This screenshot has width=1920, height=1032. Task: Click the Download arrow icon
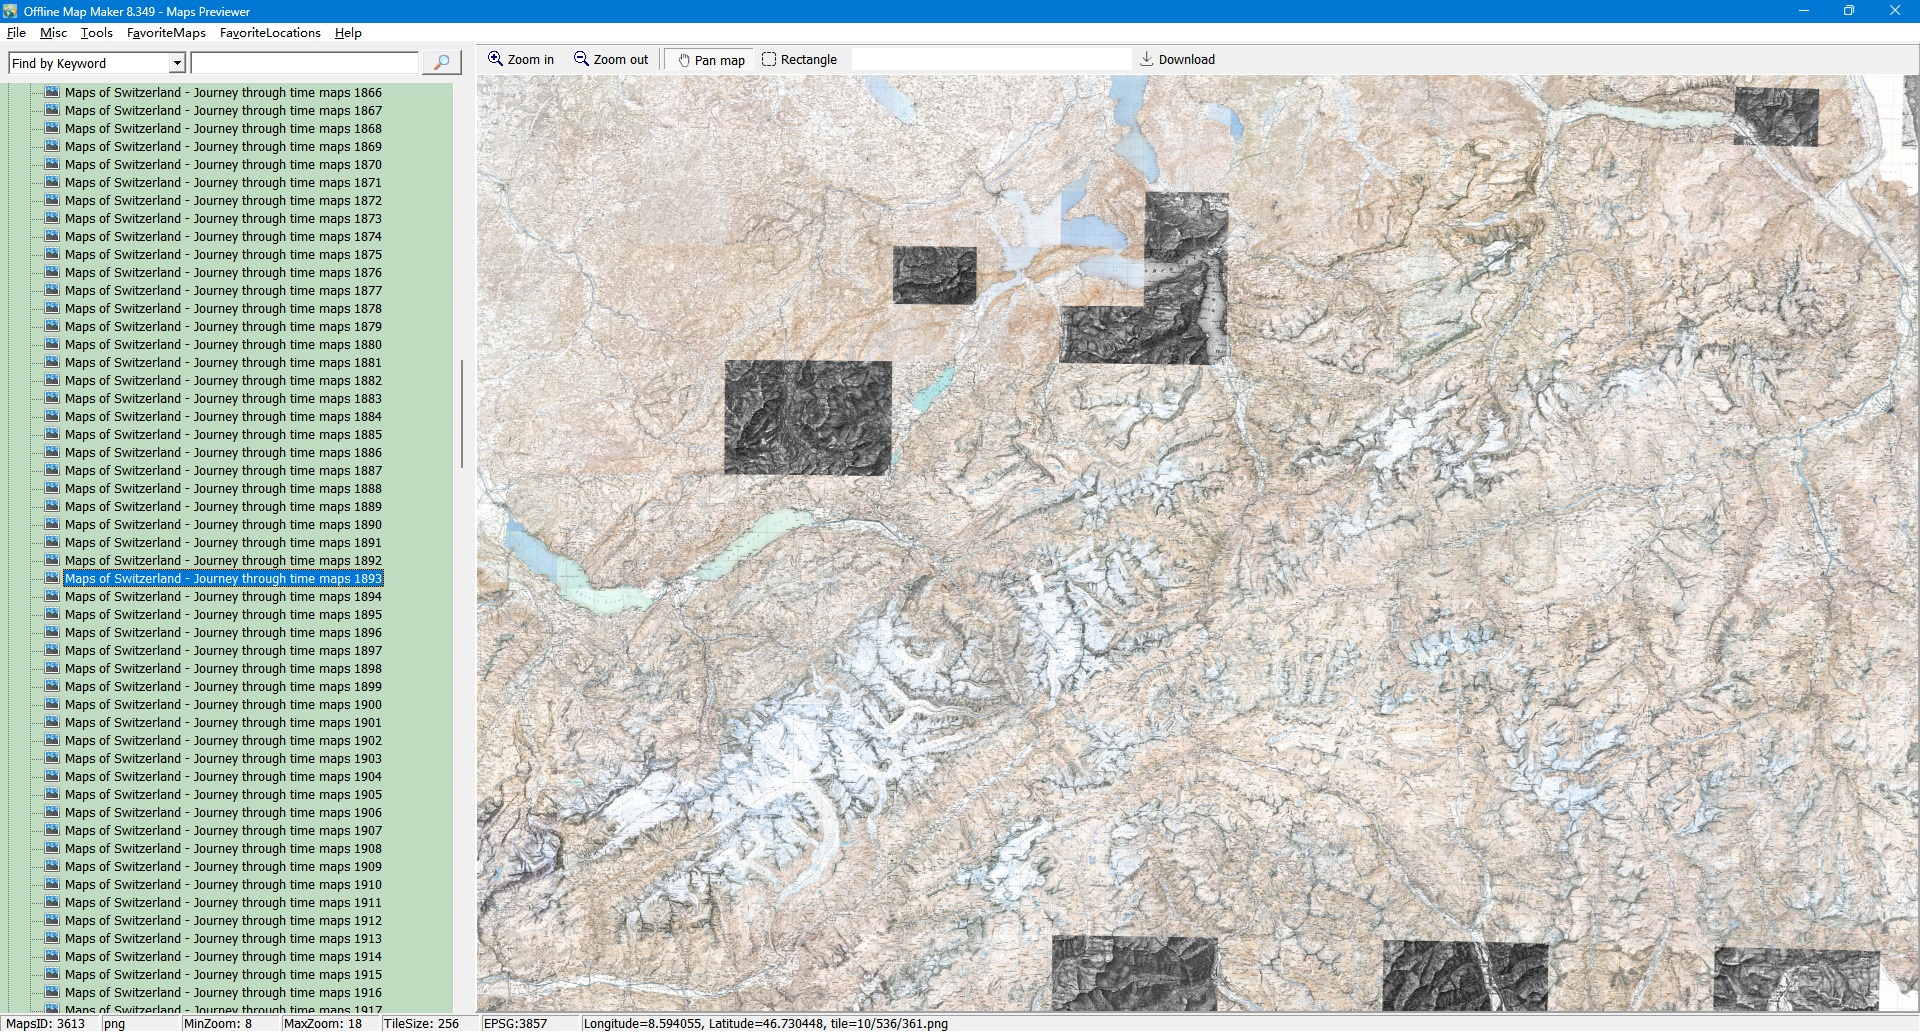[1147, 59]
